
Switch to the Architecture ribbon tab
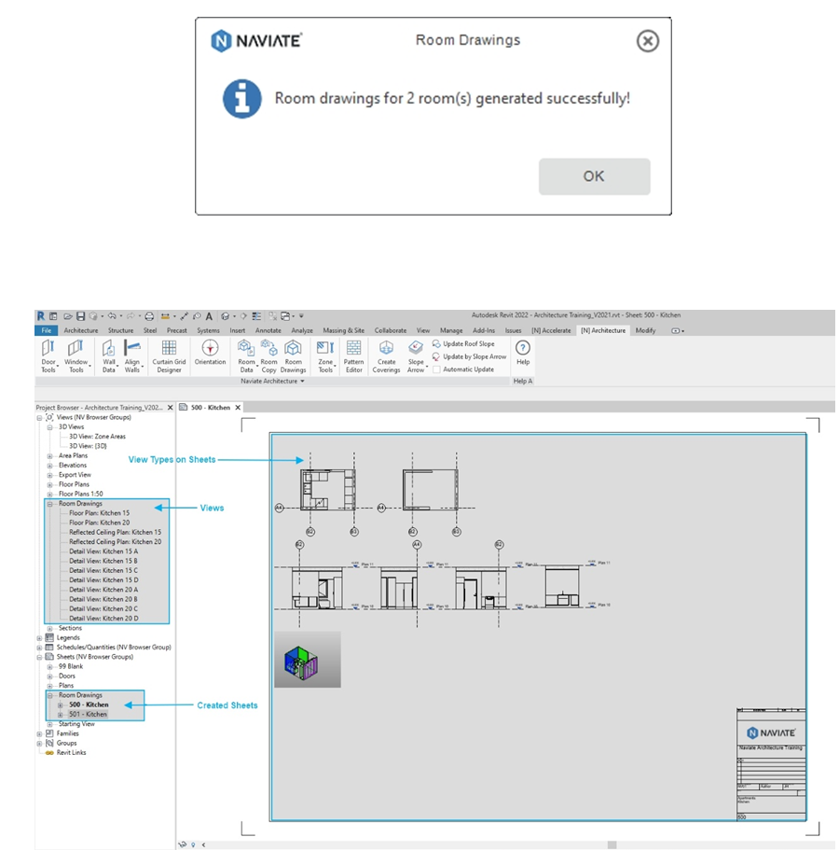click(81, 331)
